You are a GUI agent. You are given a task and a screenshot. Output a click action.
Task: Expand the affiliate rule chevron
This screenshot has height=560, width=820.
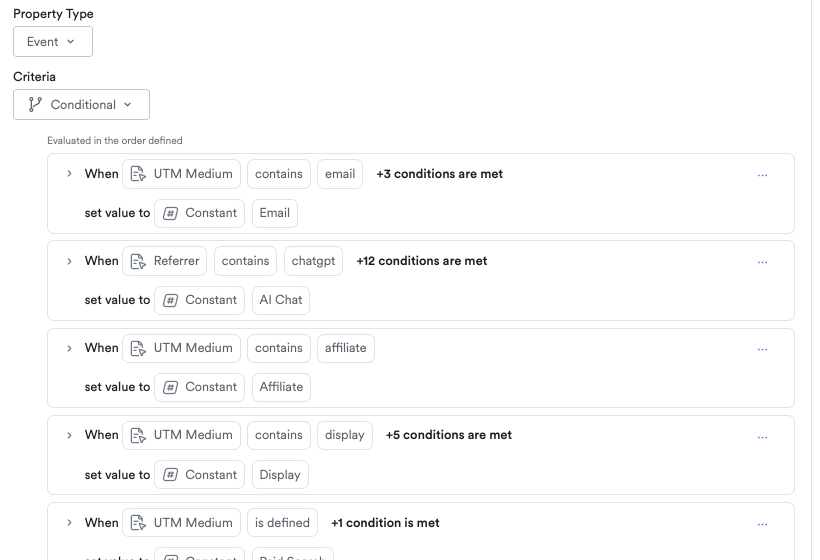point(69,348)
